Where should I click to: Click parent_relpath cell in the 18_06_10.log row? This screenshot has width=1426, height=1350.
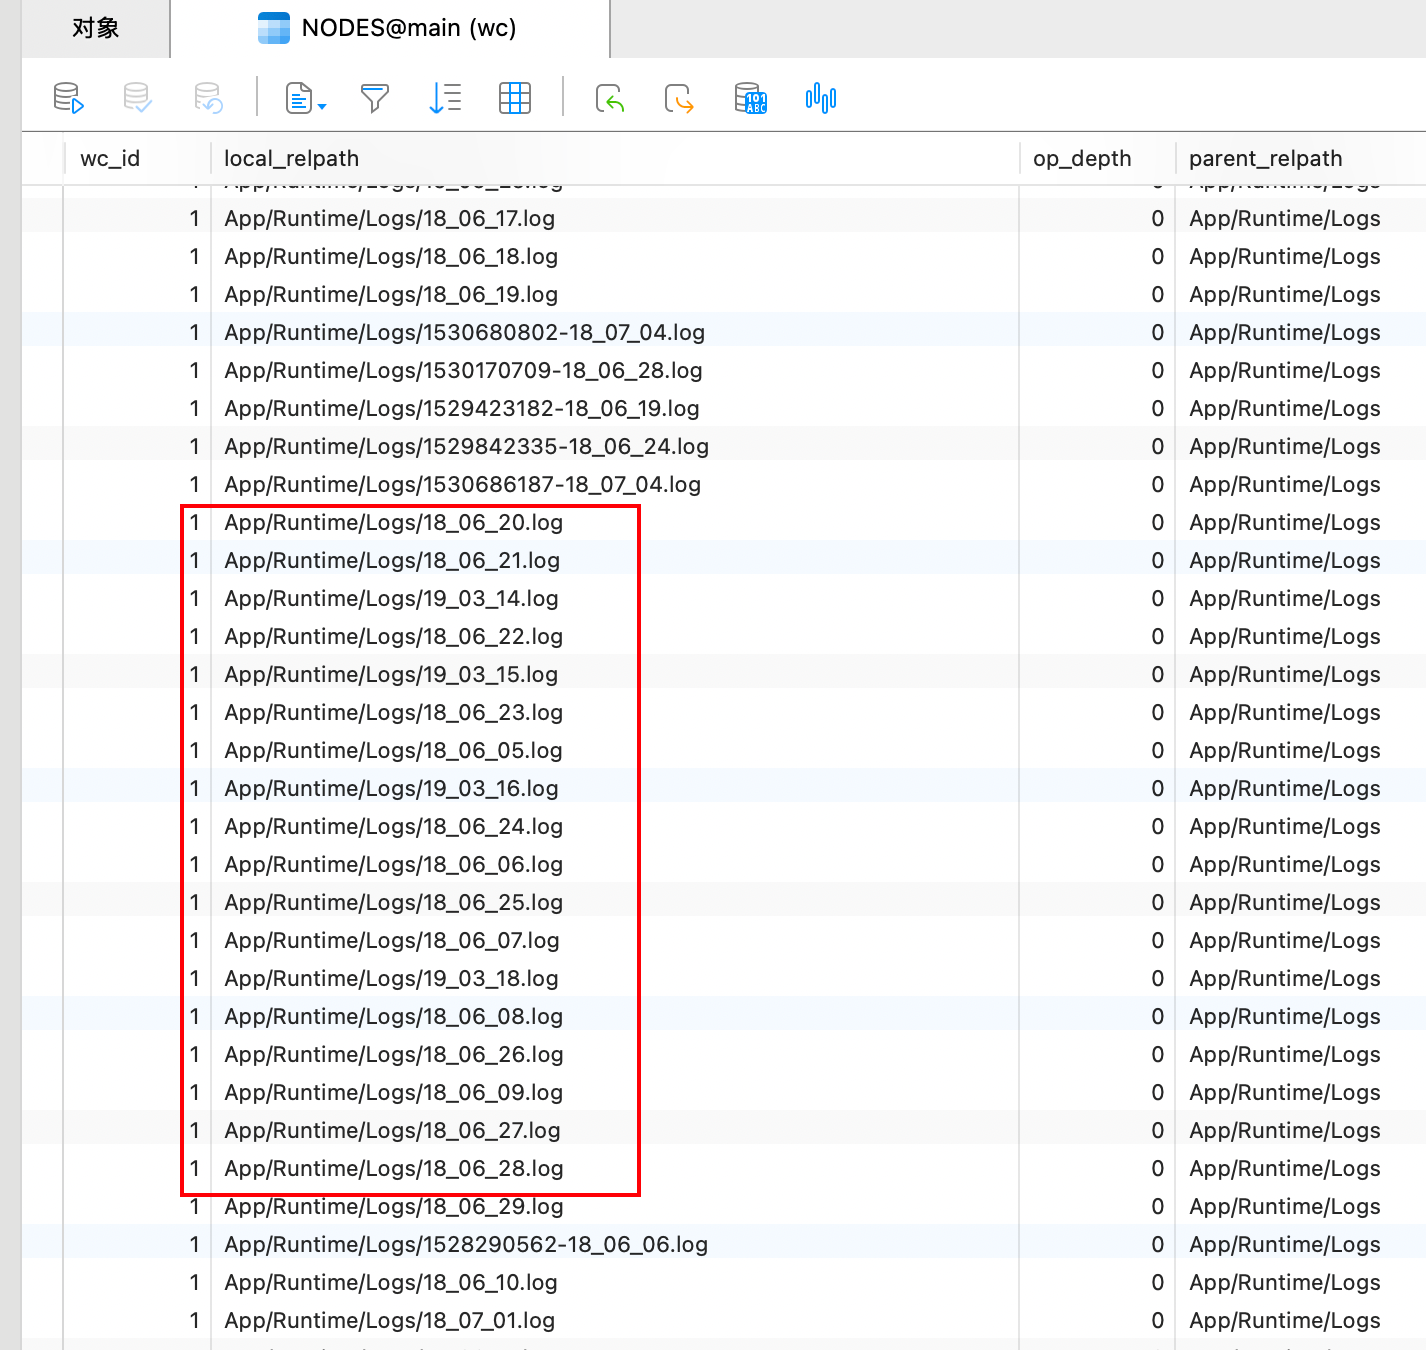[x=1301, y=1282]
